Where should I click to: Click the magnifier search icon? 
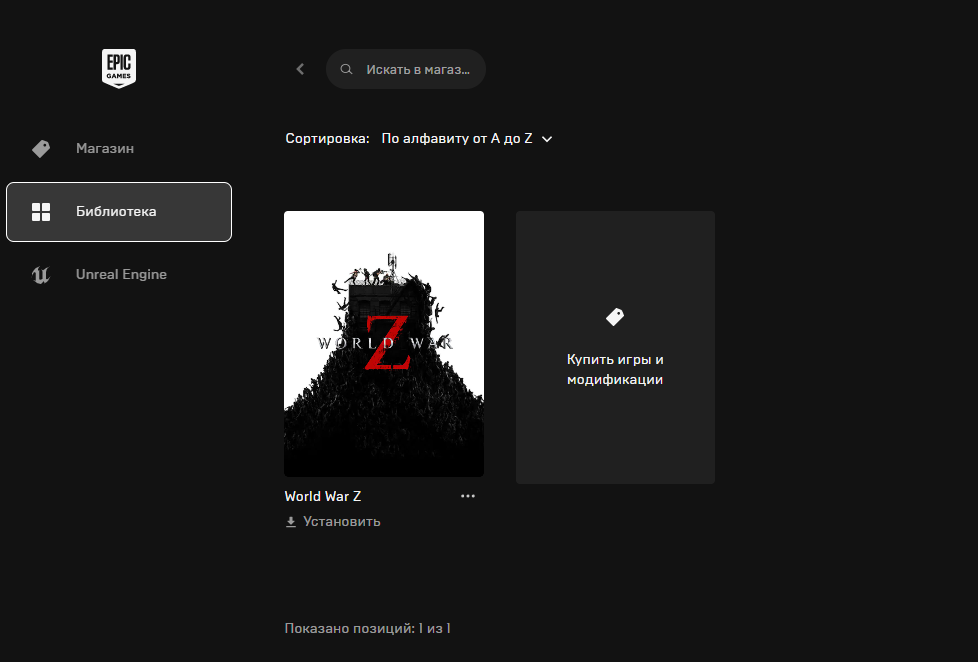pos(346,69)
